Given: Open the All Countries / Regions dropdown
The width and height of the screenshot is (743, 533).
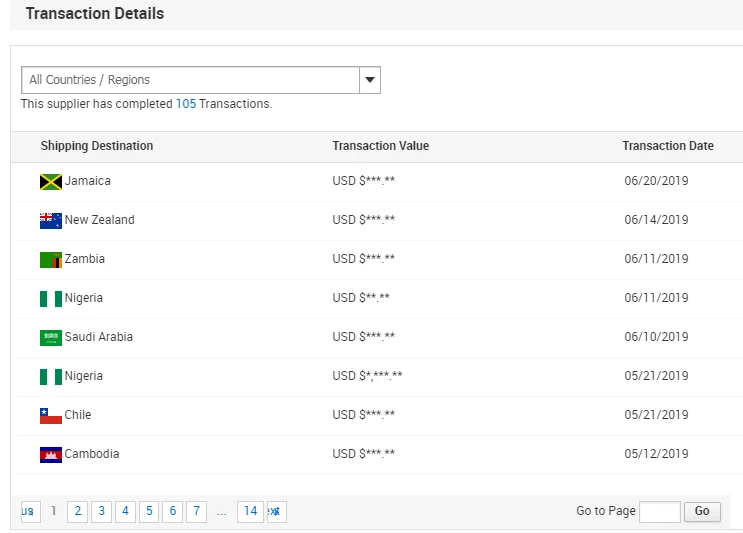Looking at the screenshot, I should (x=190, y=80).
